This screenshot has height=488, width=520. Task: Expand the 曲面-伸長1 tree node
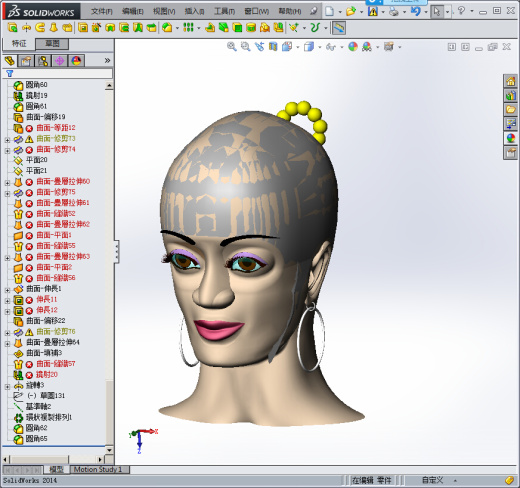click(7, 290)
